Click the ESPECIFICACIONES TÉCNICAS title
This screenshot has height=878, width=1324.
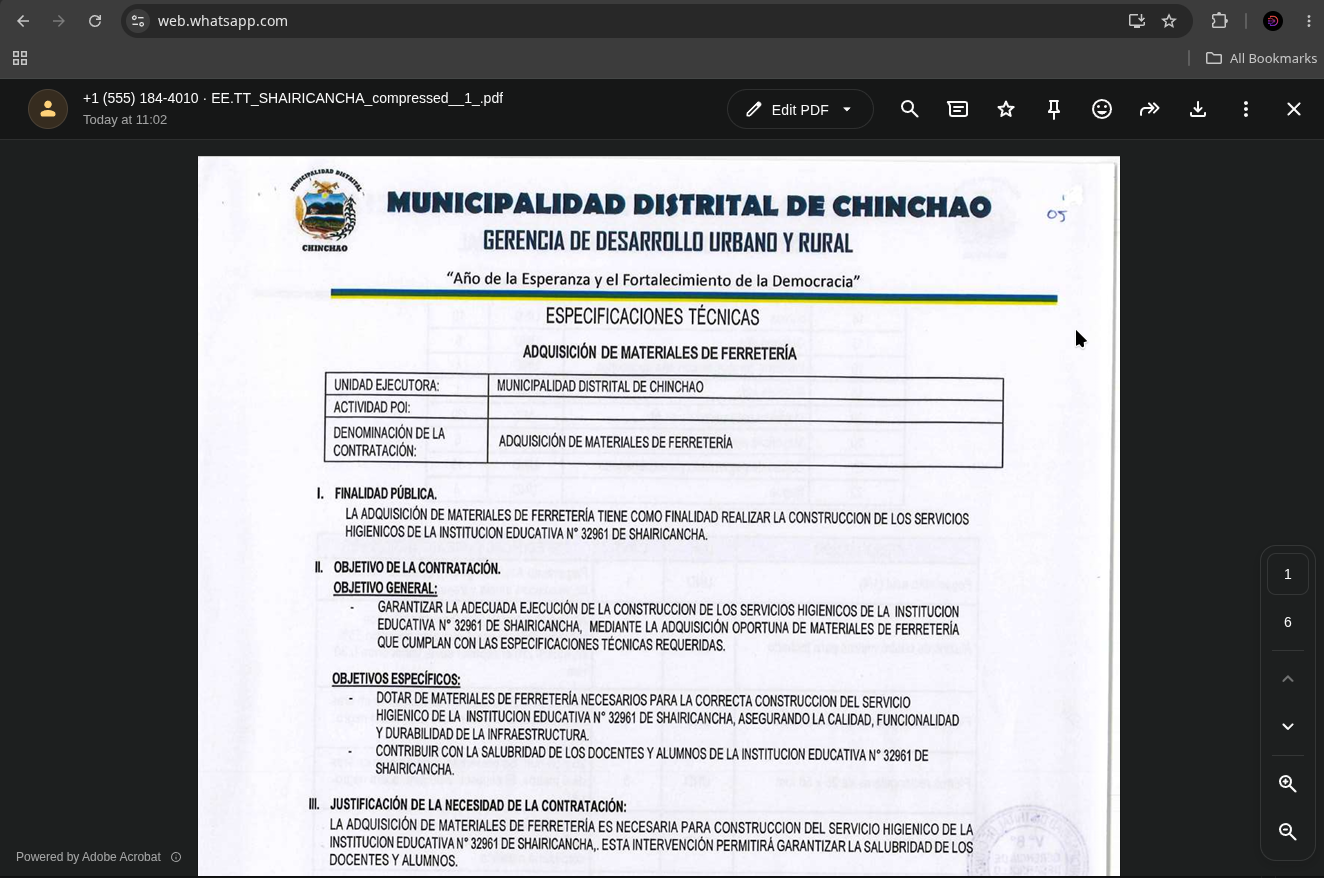653,317
